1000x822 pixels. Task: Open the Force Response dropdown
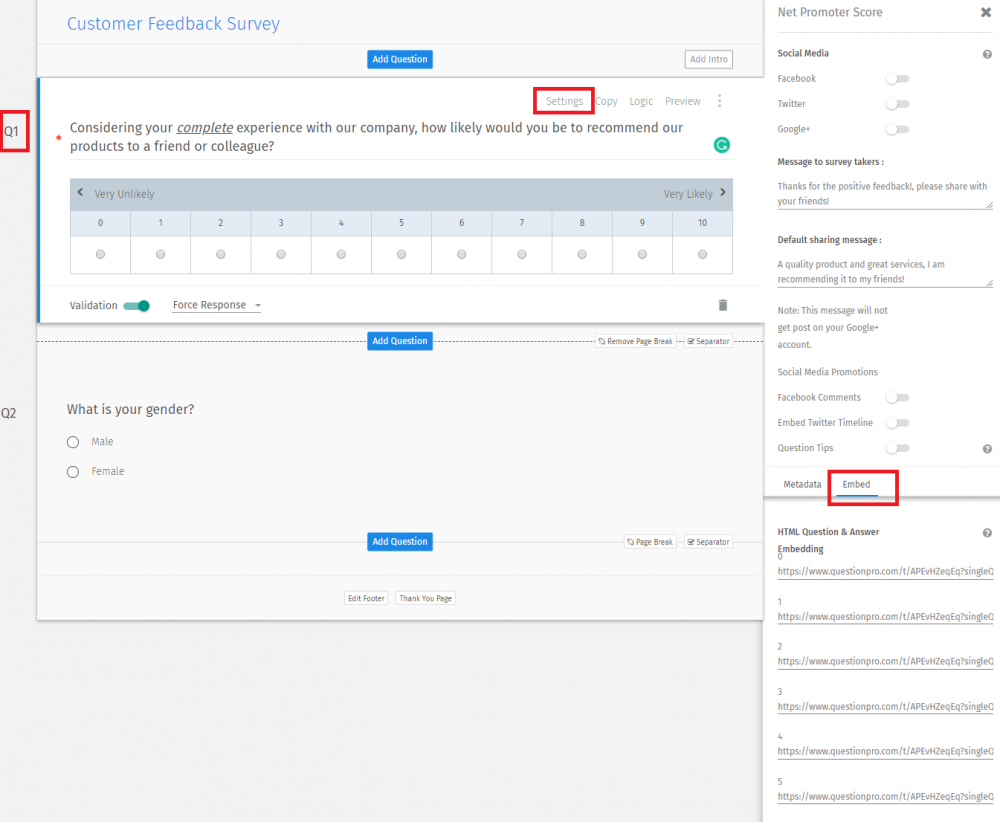coord(215,305)
